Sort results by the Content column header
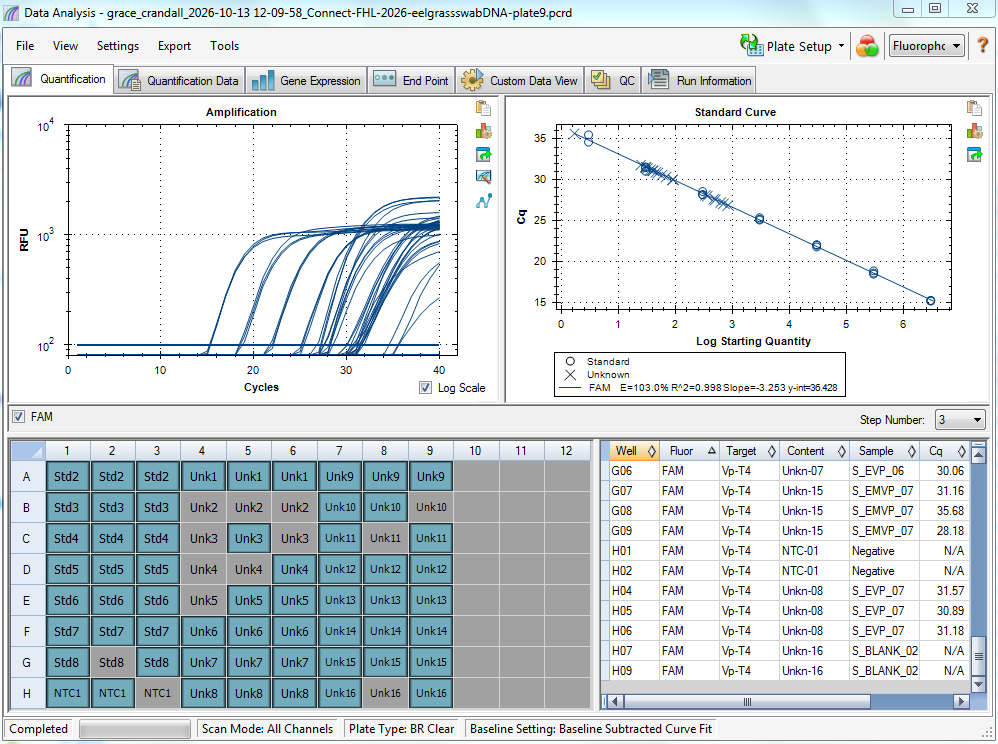This screenshot has width=998, height=744. pyautogui.click(x=815, y=451)
